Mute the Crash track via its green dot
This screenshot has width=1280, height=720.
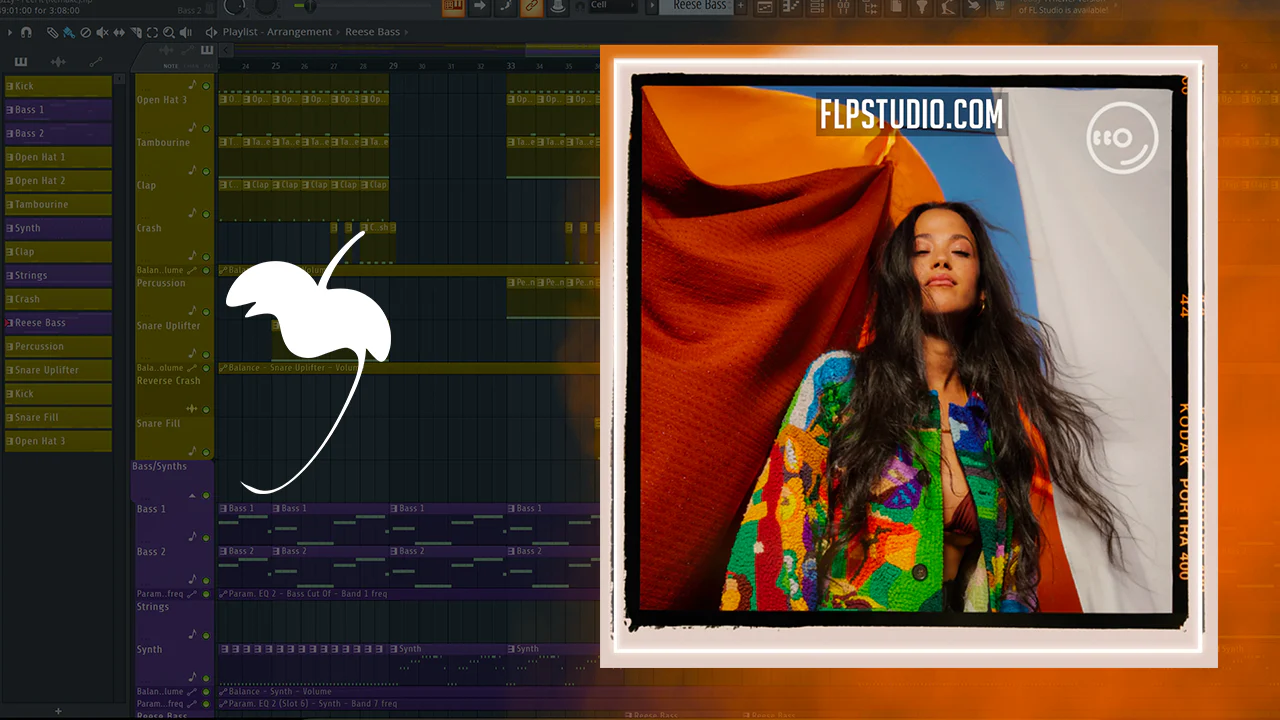(x=206, y=257)
